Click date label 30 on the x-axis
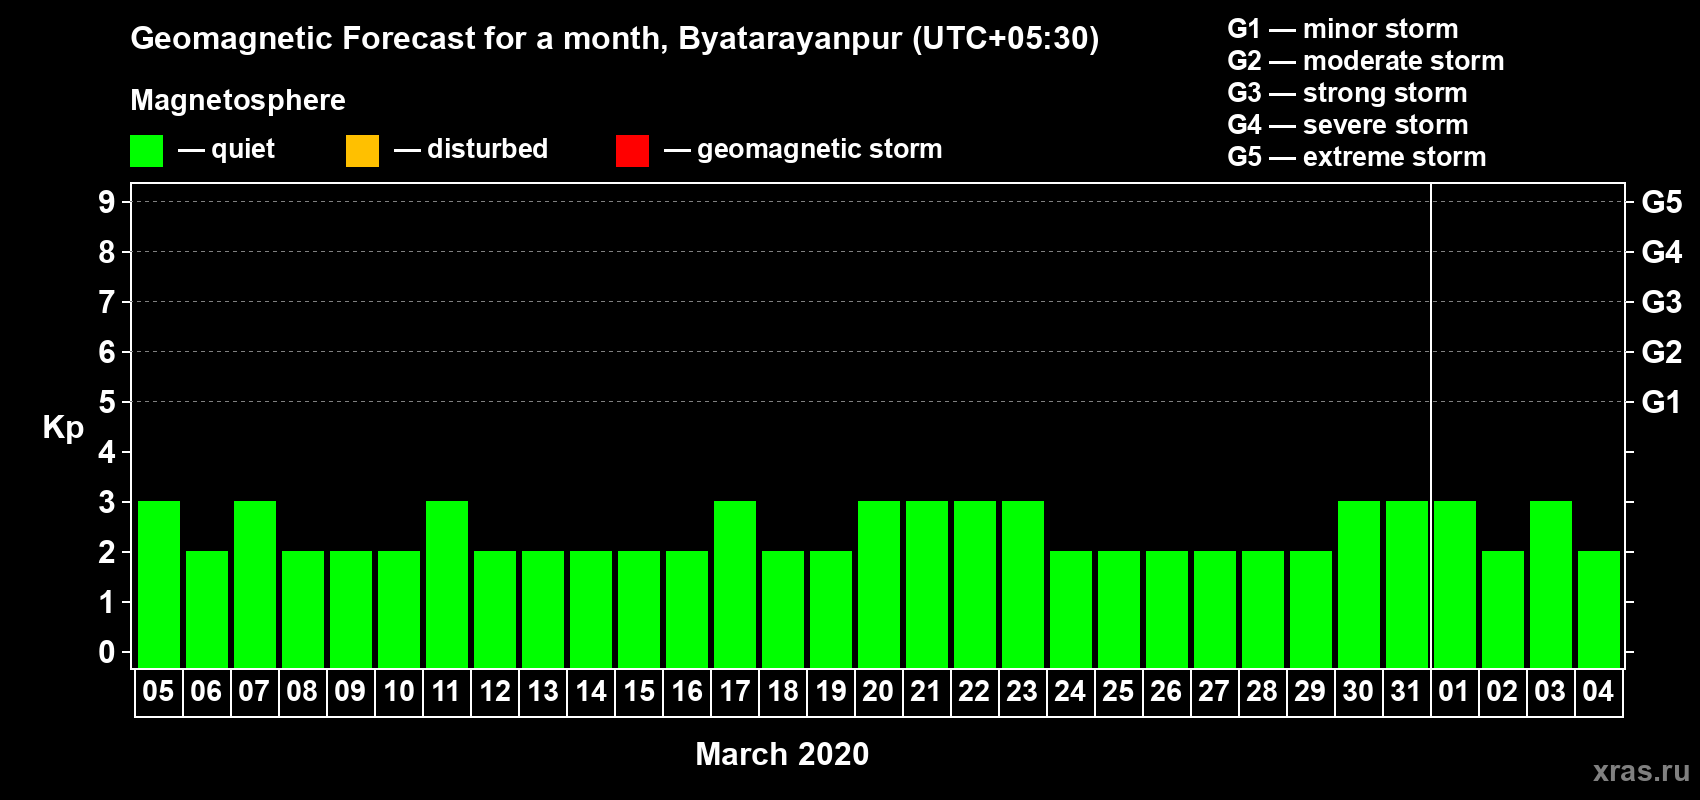This screenshot has height=800, width=1700. point(1358,692)
